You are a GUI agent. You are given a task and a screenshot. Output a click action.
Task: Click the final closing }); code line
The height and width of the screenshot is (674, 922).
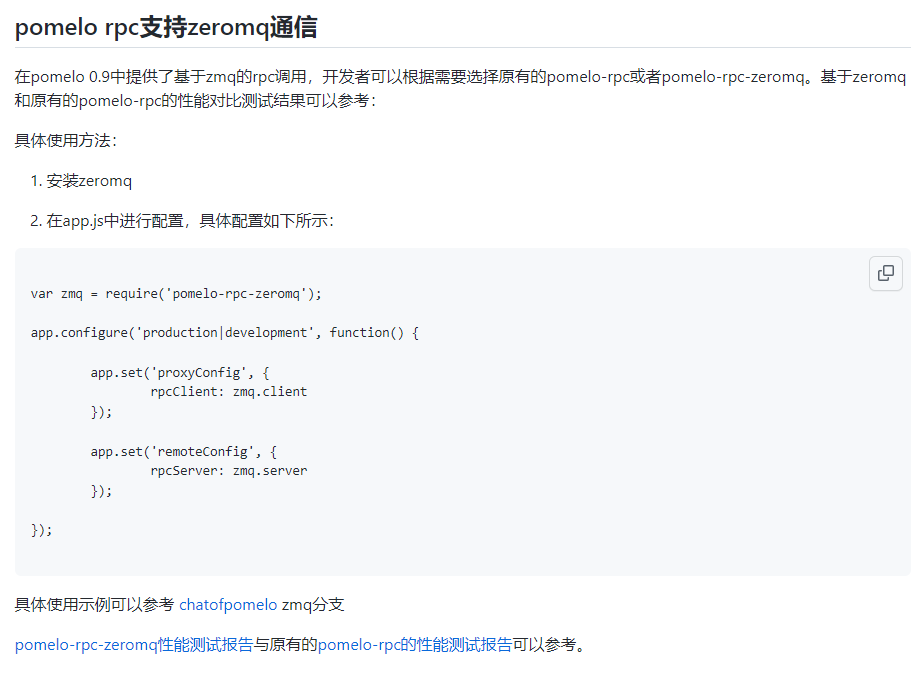[41, 530]
